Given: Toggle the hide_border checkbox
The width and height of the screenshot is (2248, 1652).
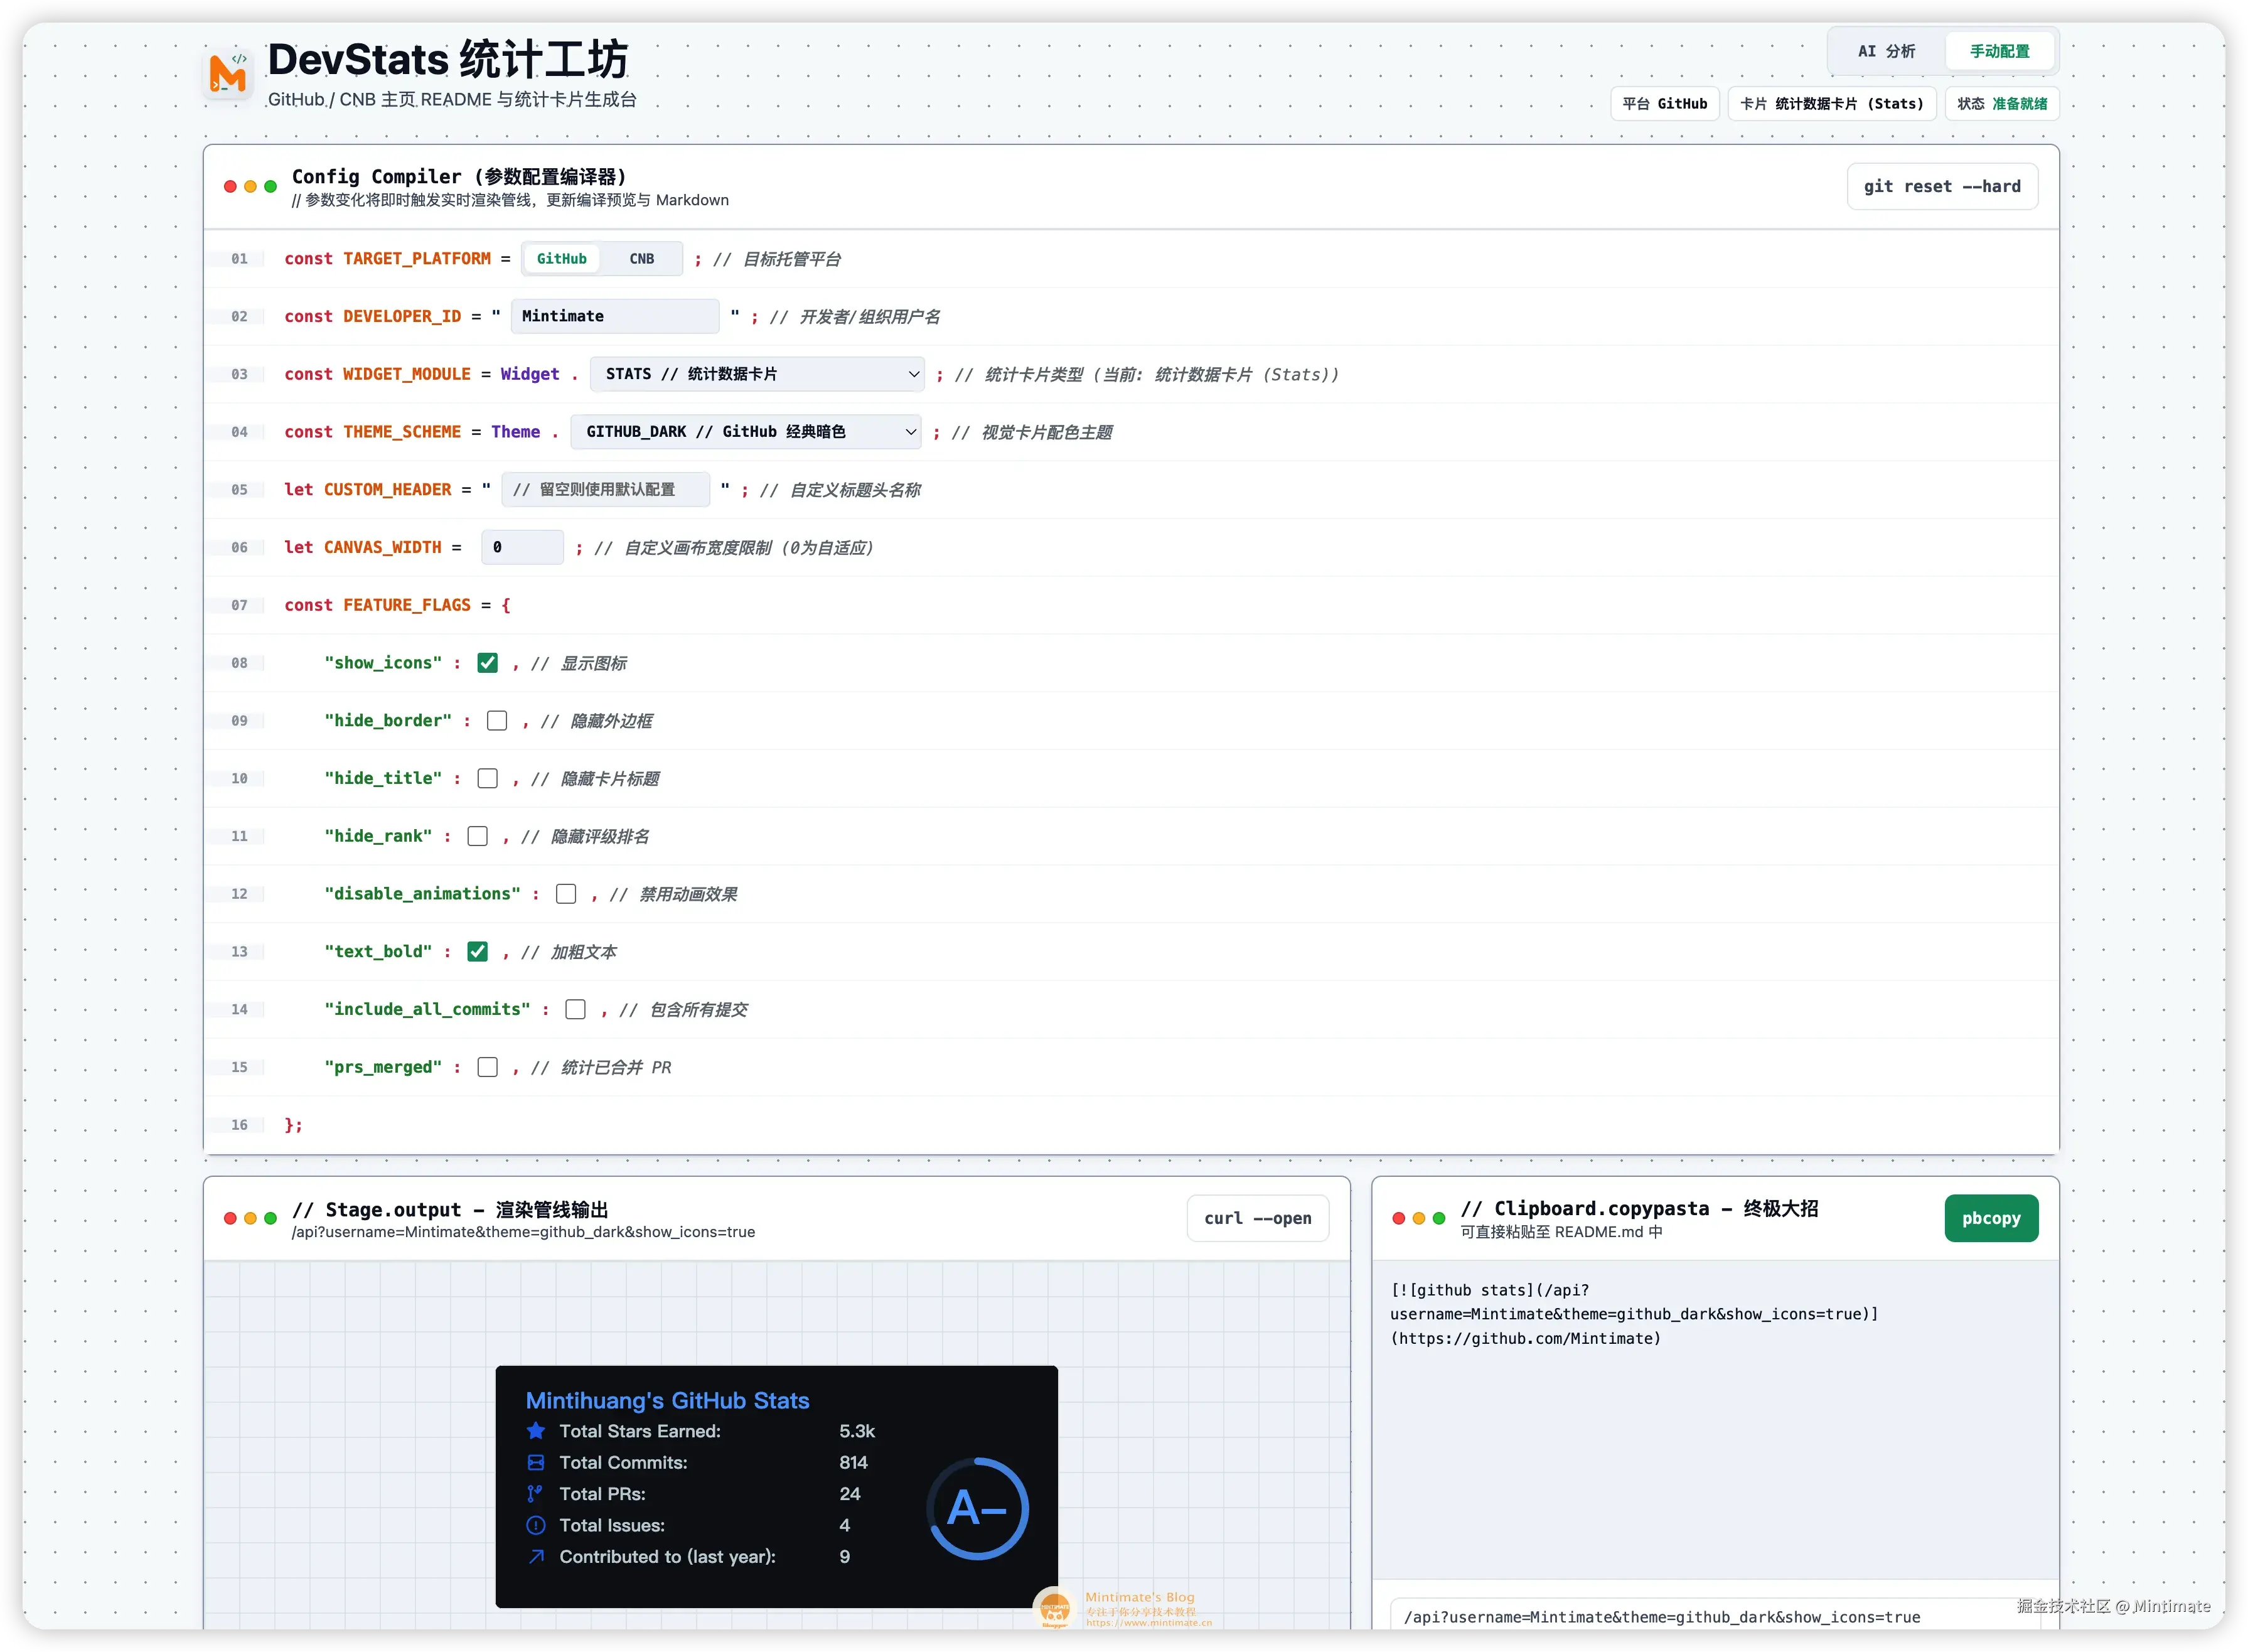Looking at the screenshot, I should tap(497, 721).
